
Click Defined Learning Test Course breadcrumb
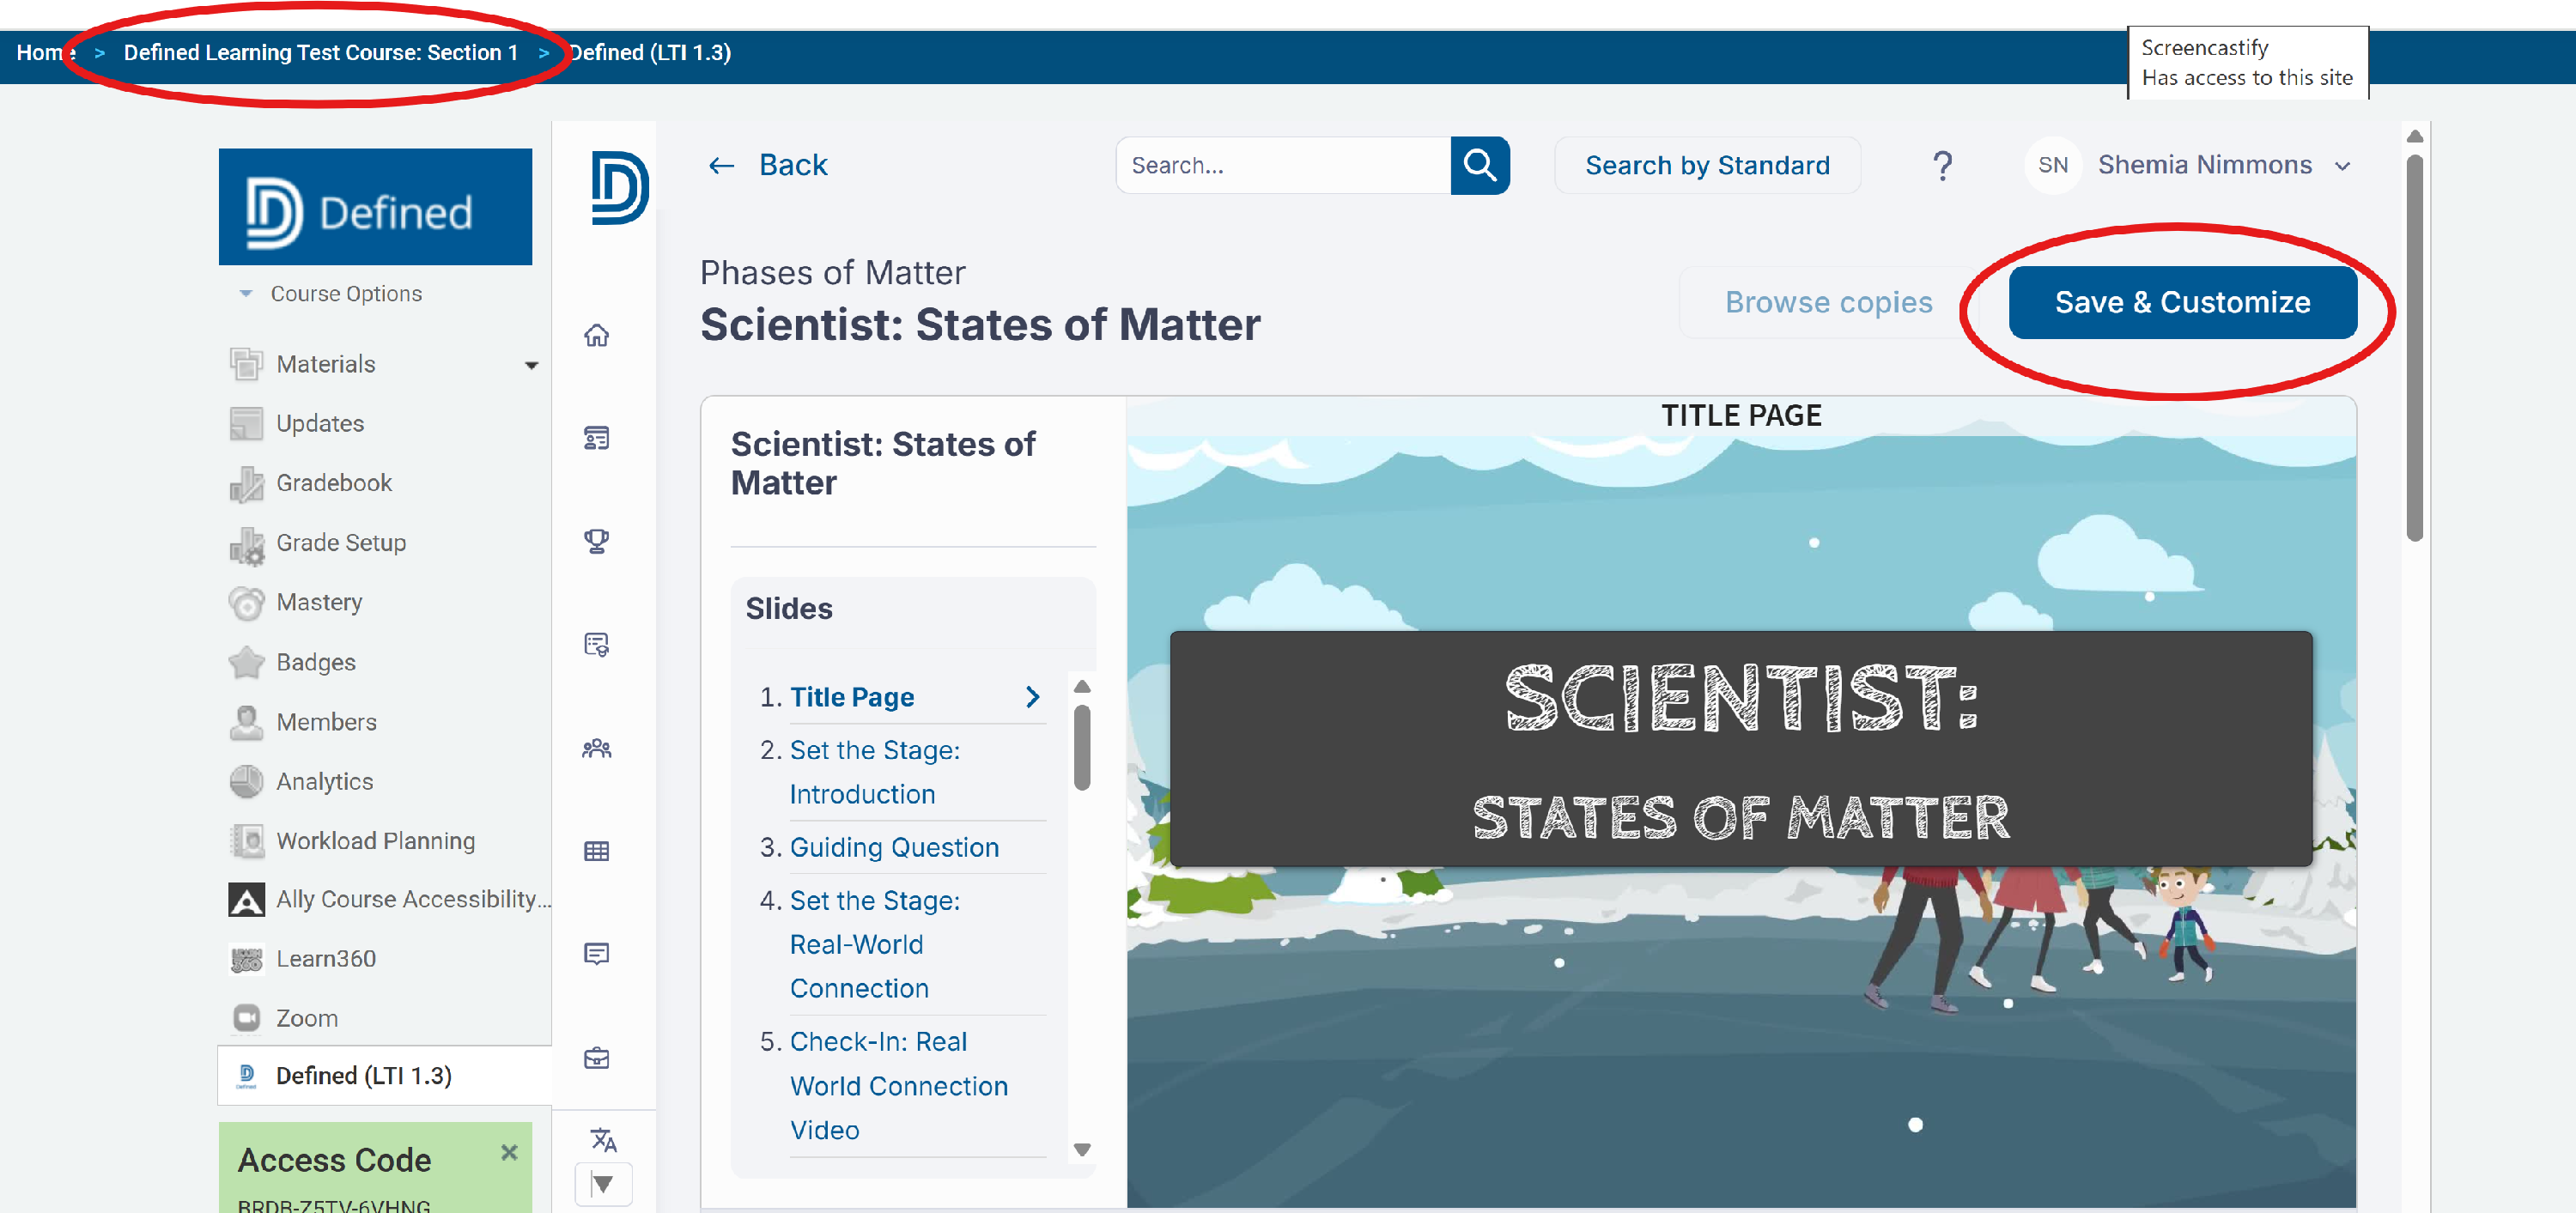click(x=321, y=52)
